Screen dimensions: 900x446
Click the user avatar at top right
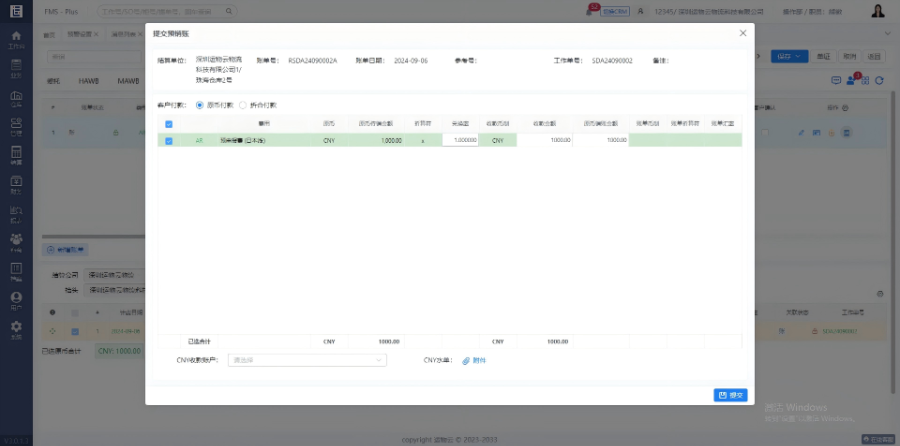[x=878, y=11]
